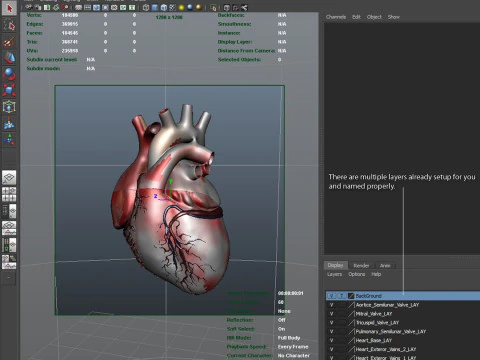Toggle the viewport grid icon
The image size is (480, 360).
tap(78, 7)
